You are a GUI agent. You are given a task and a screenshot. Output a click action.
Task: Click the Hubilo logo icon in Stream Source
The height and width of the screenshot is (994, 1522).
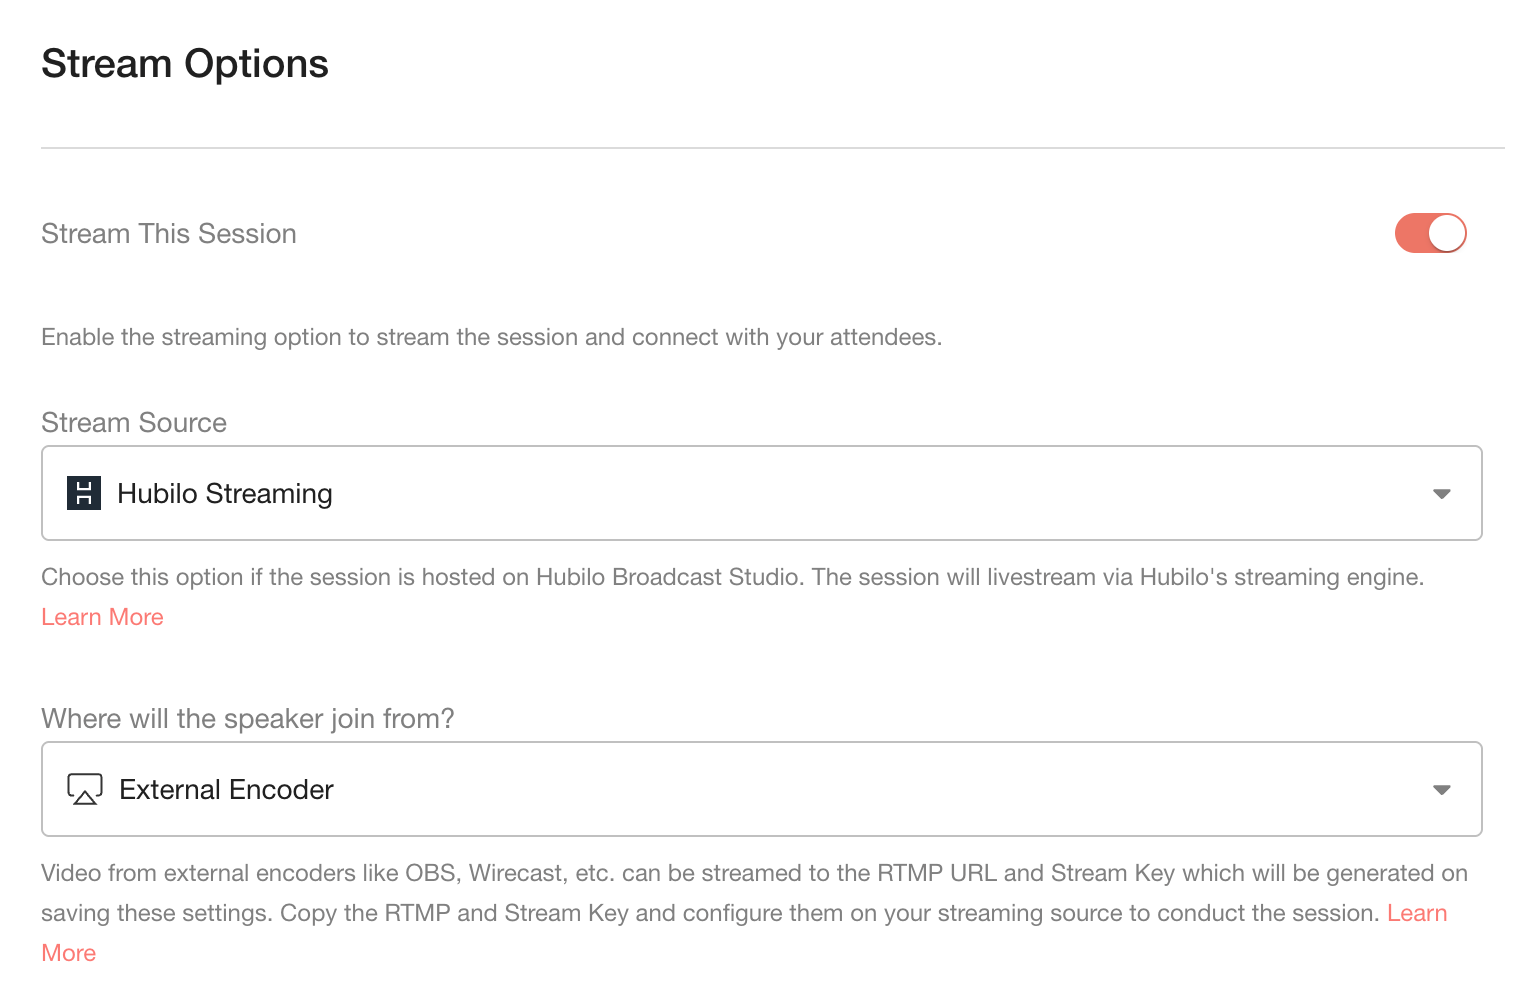pyautogui.click(x=84, y=493)
